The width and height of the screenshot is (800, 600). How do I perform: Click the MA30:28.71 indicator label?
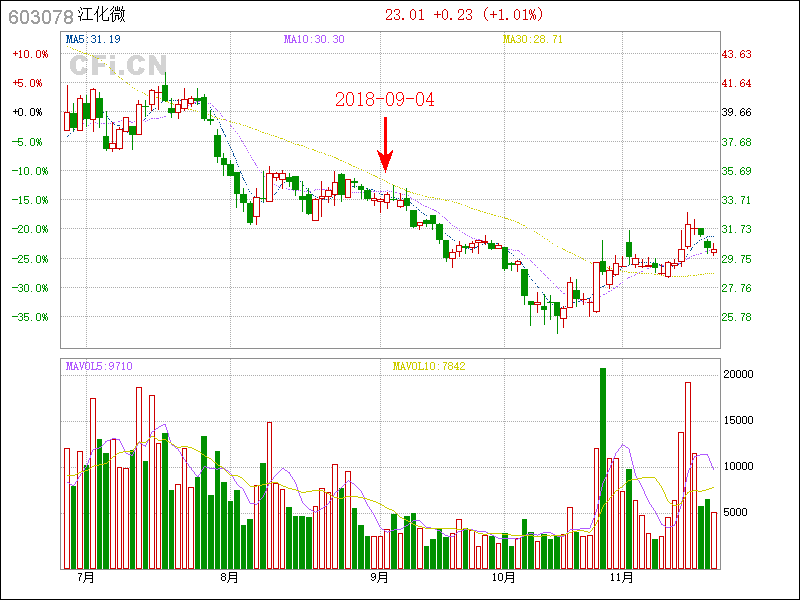point(533,39)
